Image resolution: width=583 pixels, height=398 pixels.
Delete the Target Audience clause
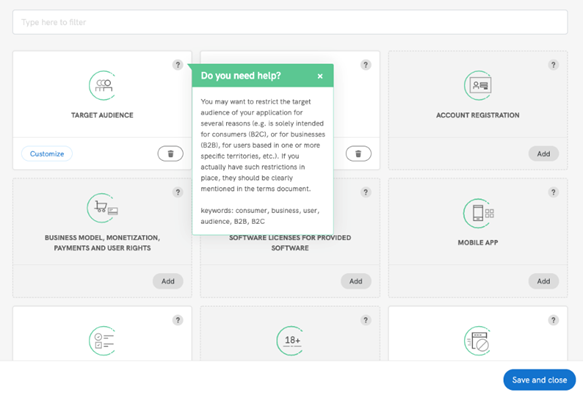170,154
